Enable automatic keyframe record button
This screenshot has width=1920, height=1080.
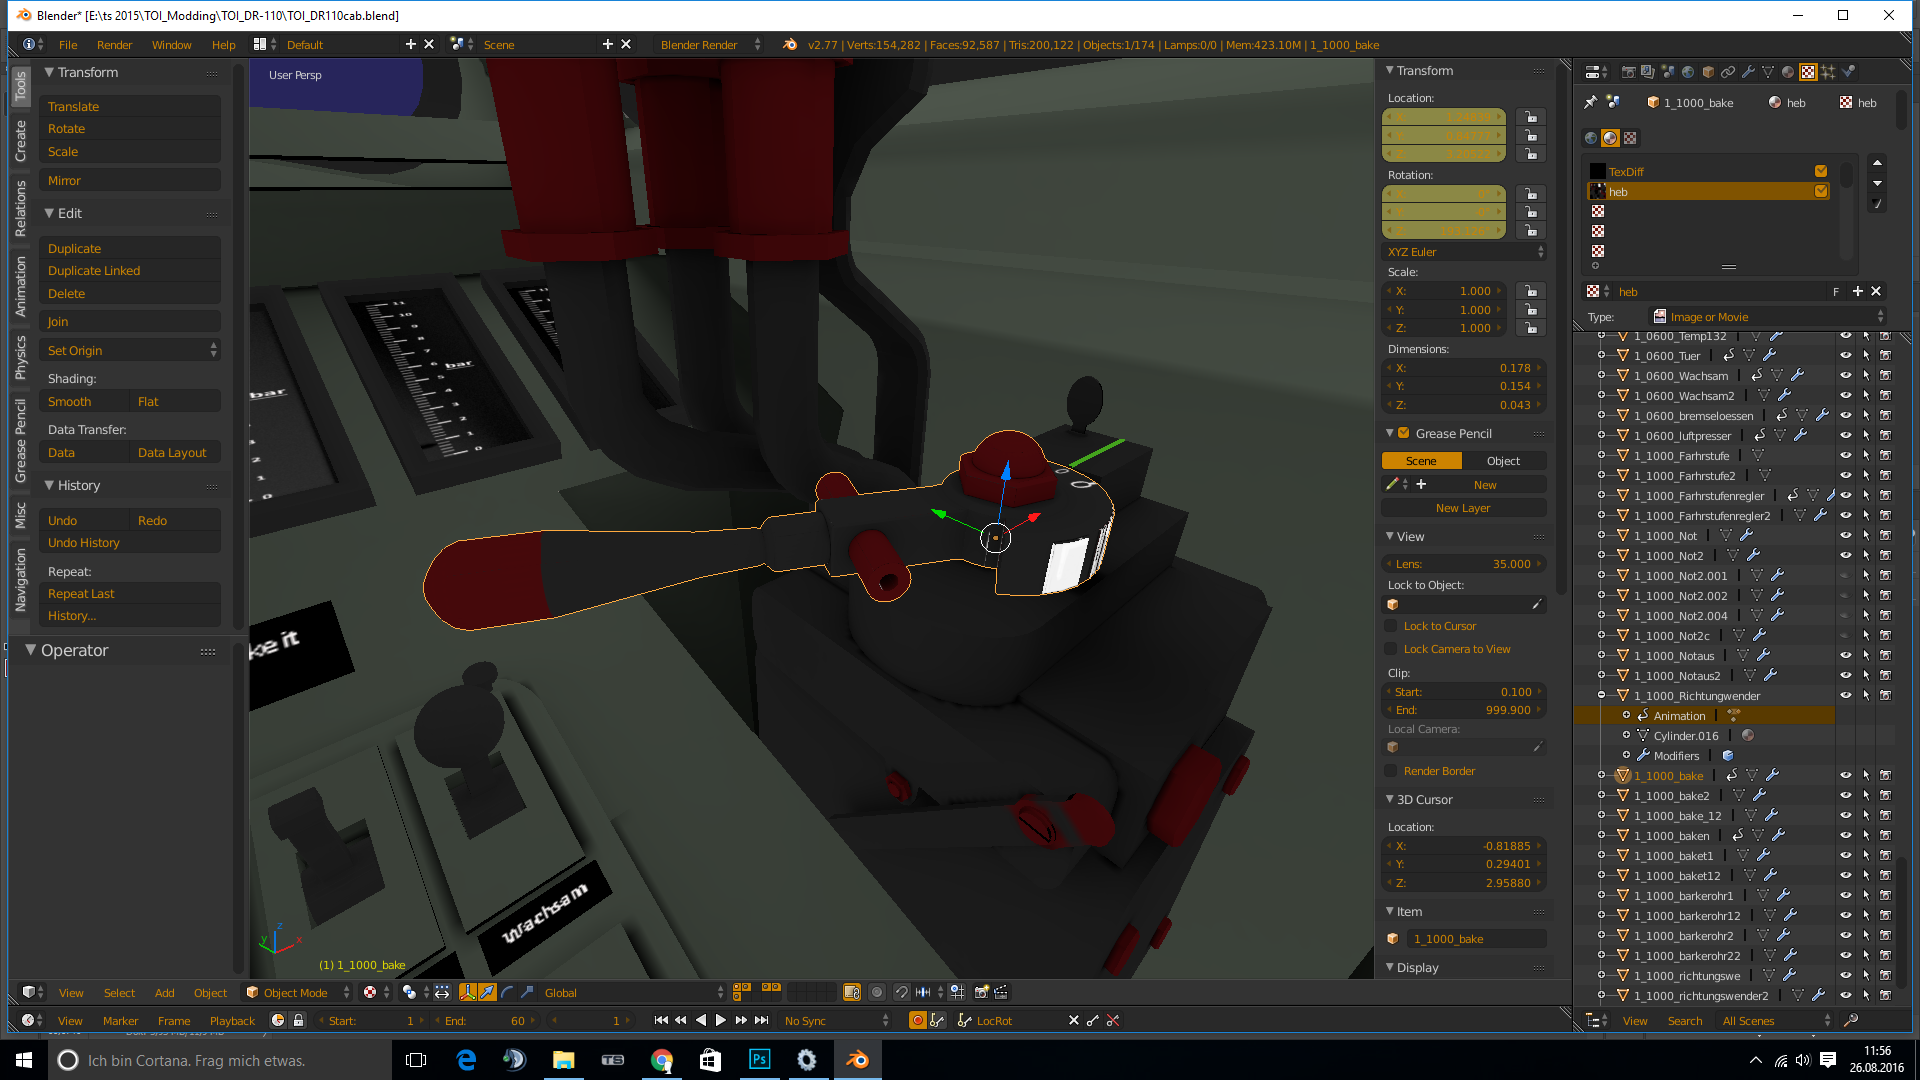point(916,1021)
